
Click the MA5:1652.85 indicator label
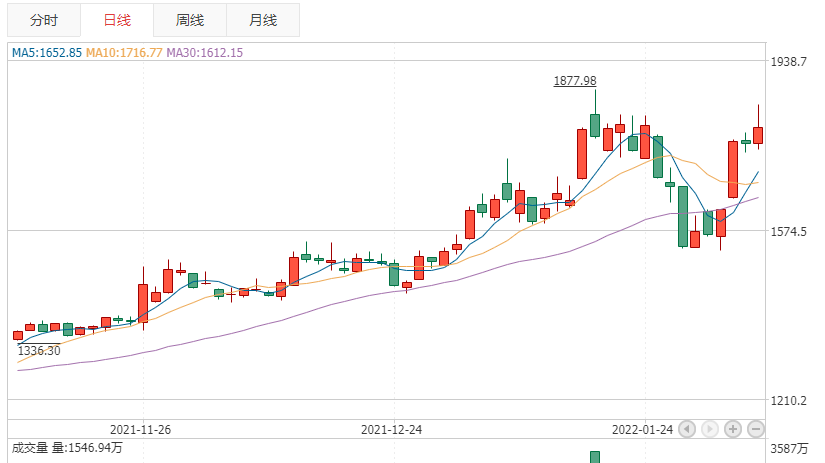click(x=47, y=53)
